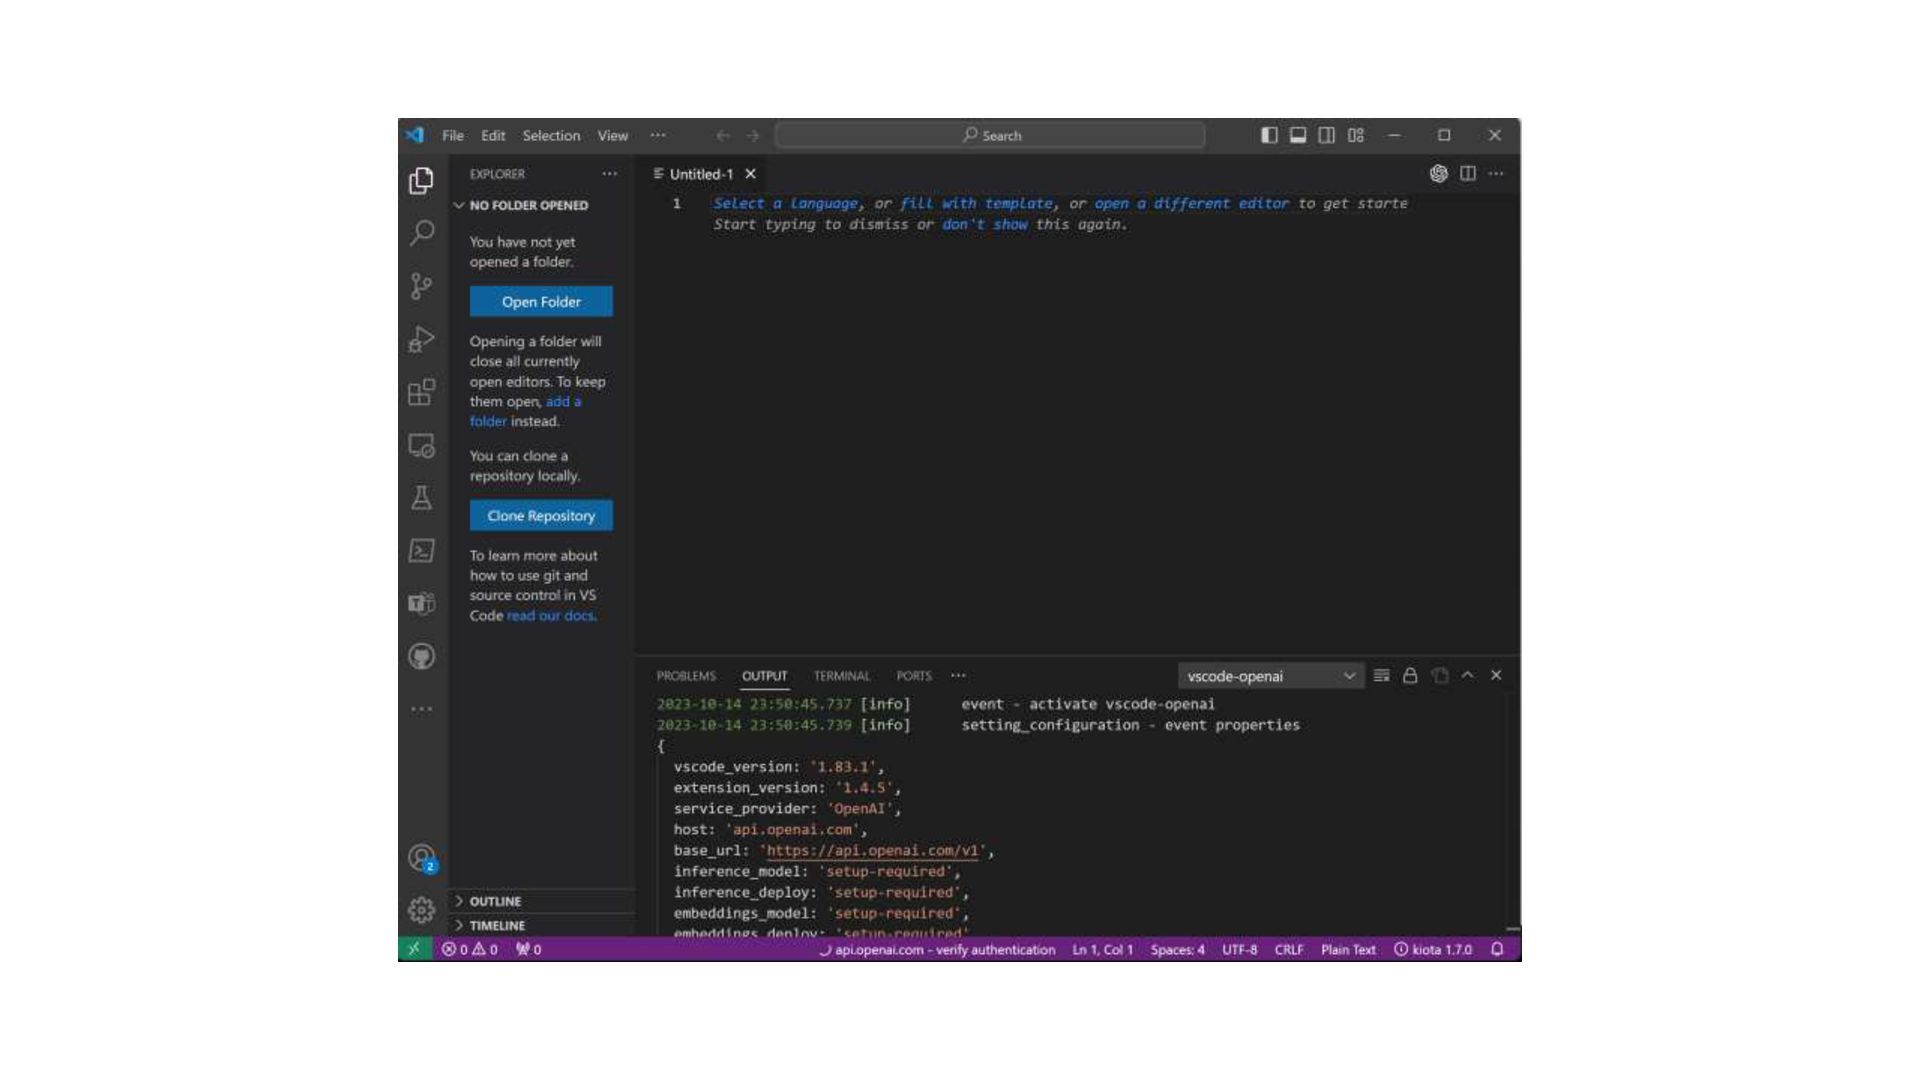Show additional activity bar views
The image size is (1920, 1080).
click(421, 709)
